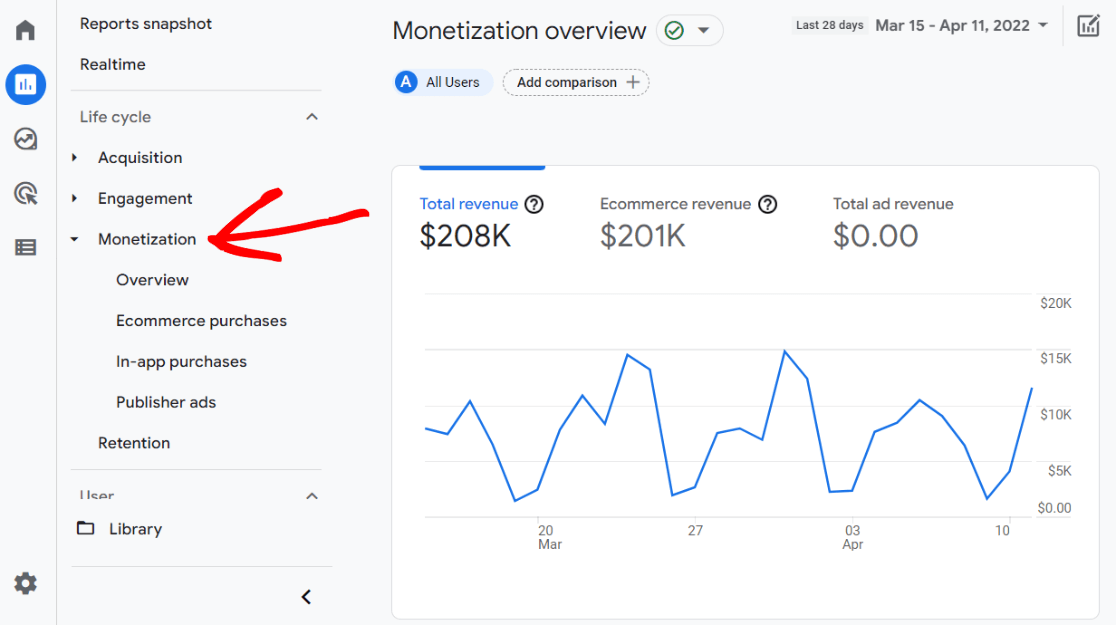Open the Total revenue help tooltip
The width and height of the screenshot is (1116, 625).
click(x=534, y=204)
